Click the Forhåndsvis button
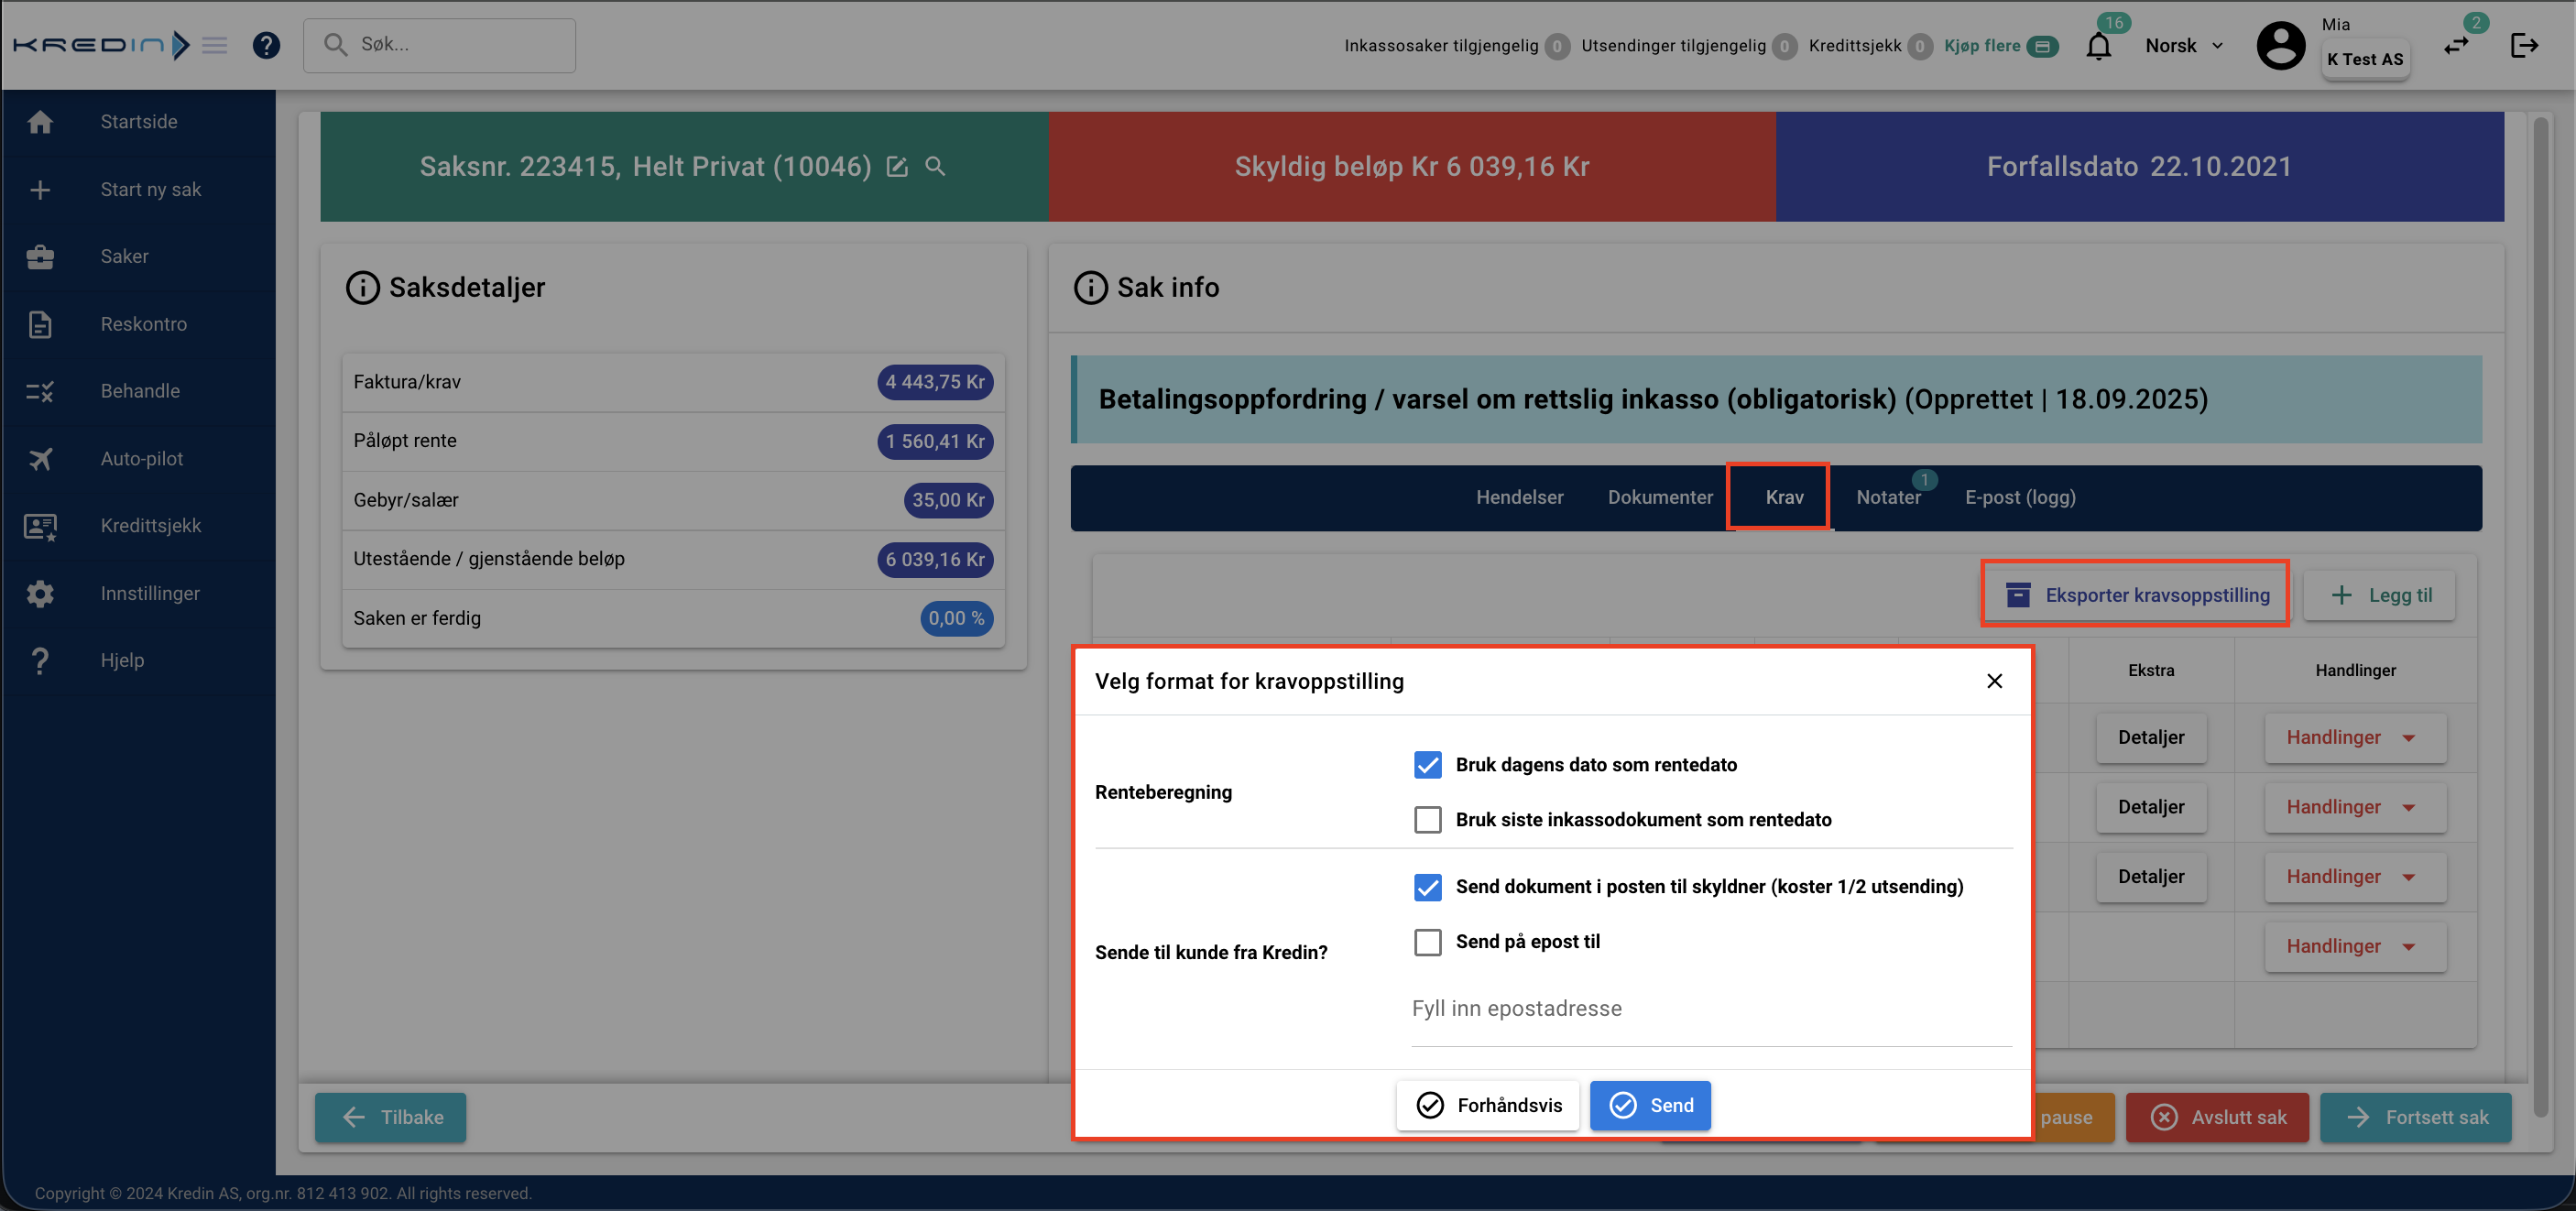This screenshot has width=2576, height=1211. [x=1487, y=1105]
